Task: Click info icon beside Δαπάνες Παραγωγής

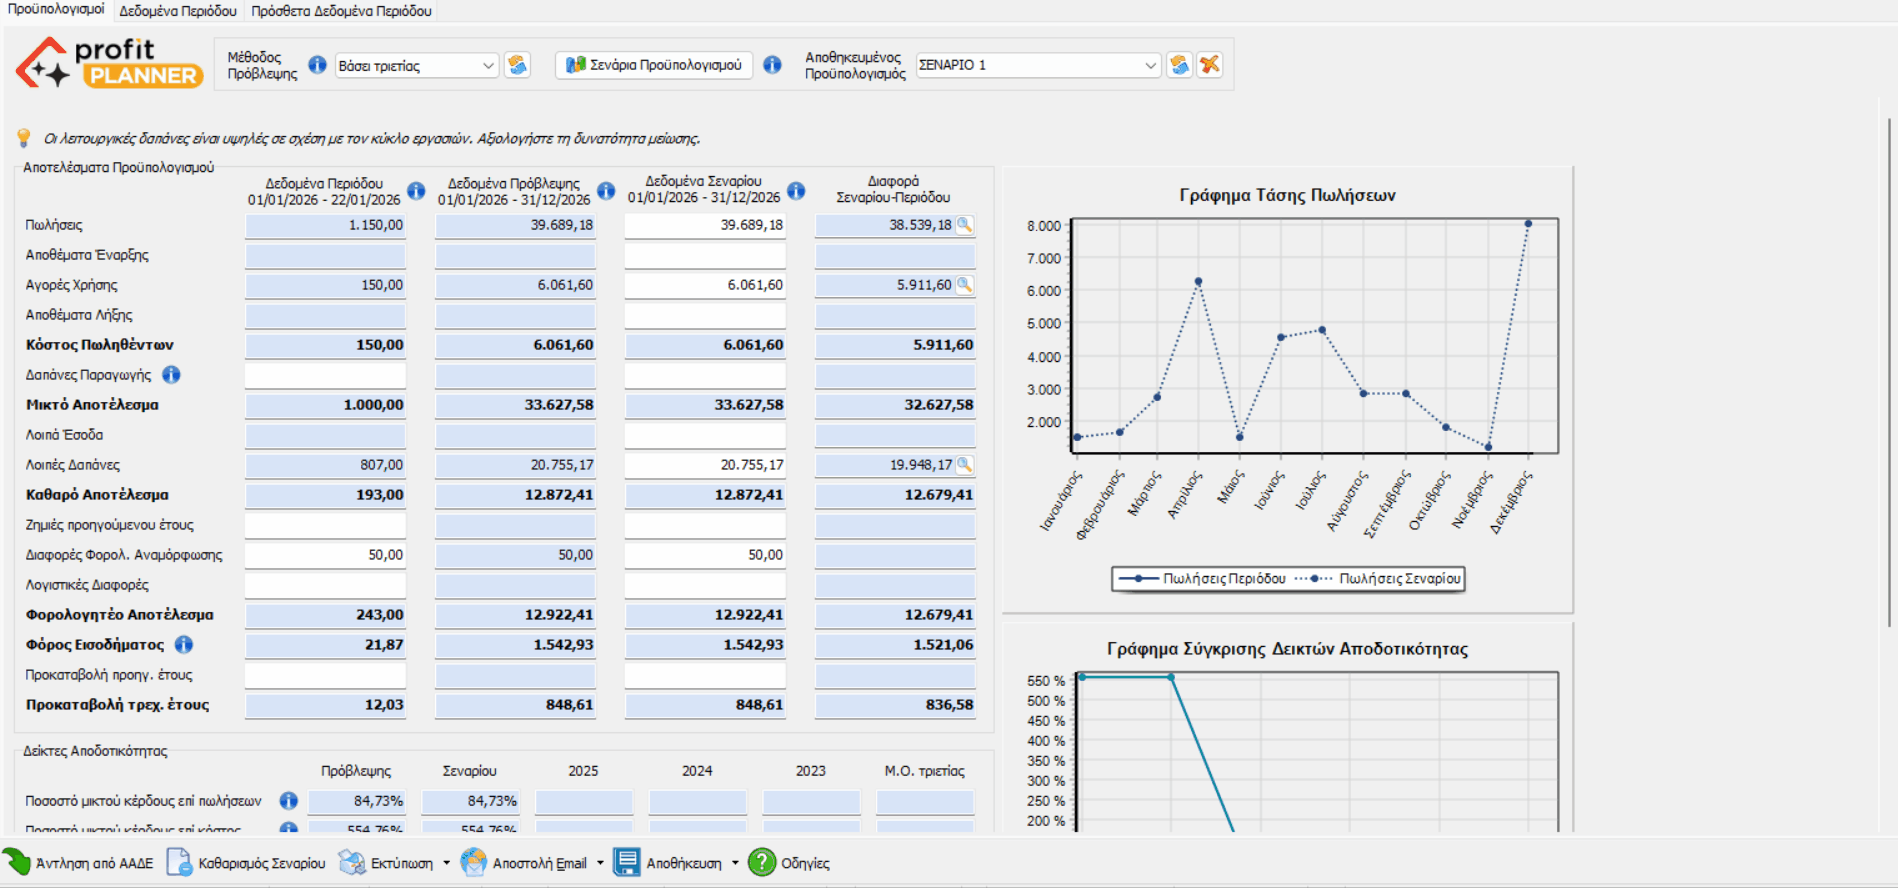Action: (171, 375)
